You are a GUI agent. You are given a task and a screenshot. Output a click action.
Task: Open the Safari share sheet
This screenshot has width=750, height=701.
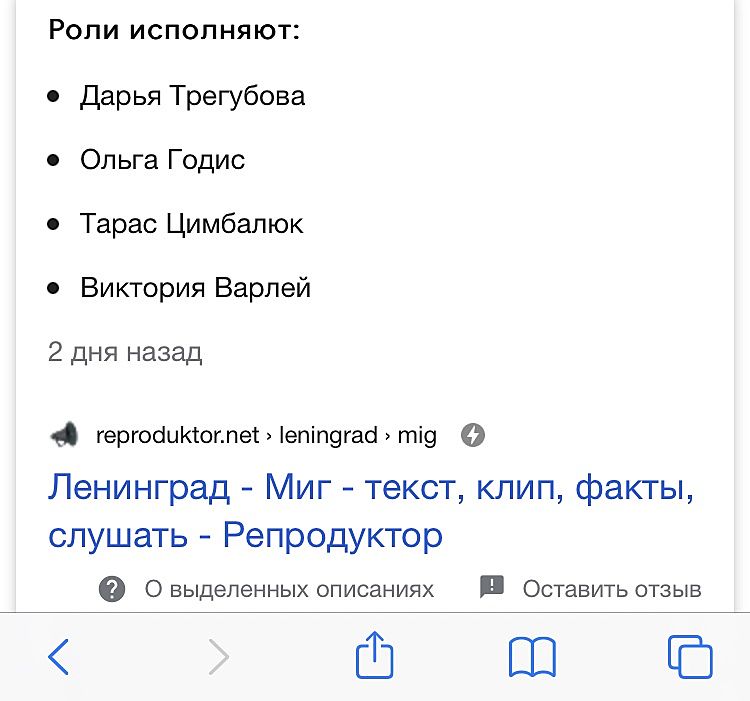pyautogui.click(x=375, y=656)
